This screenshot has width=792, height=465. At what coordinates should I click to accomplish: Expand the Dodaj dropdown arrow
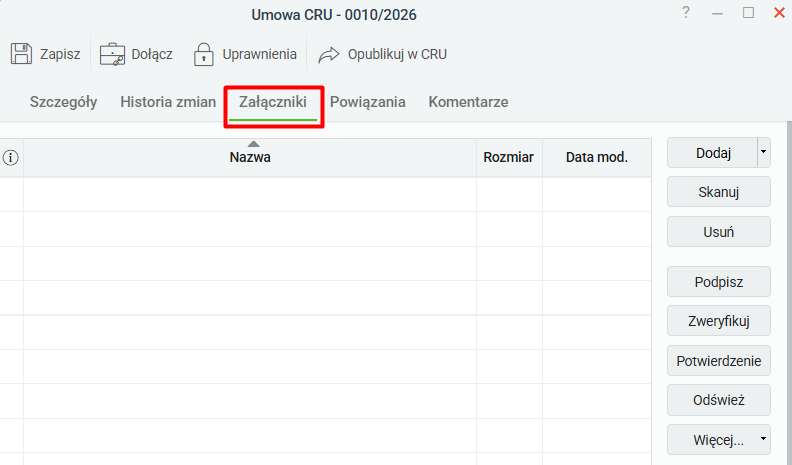764,152
